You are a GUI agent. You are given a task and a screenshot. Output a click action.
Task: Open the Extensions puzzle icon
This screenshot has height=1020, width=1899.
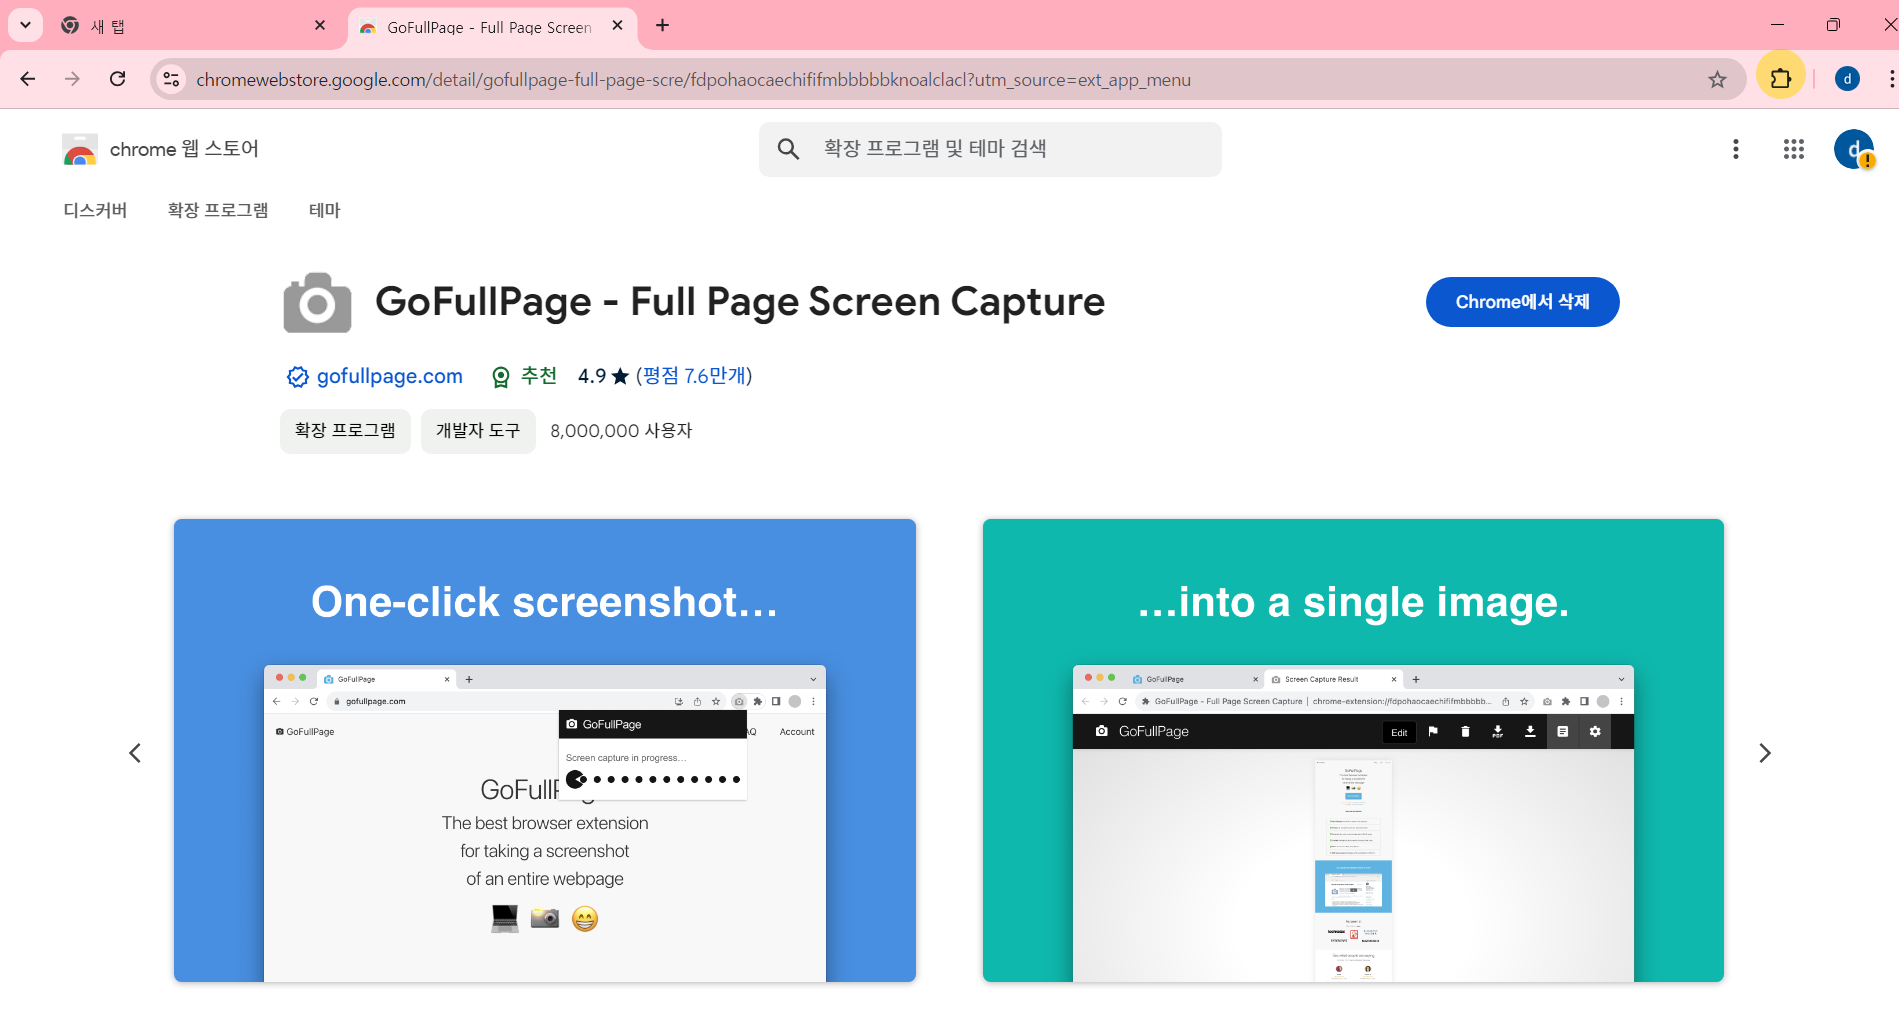[1781, 78]
